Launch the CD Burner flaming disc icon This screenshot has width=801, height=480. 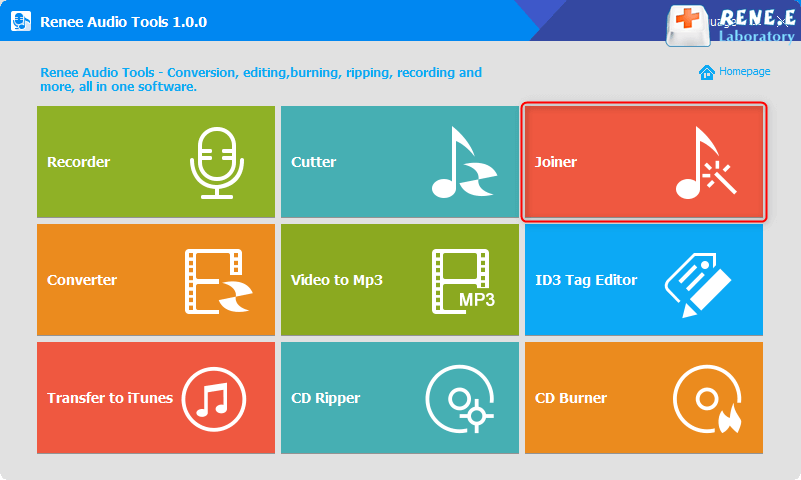pyautogui.click(x=708, y=399)
